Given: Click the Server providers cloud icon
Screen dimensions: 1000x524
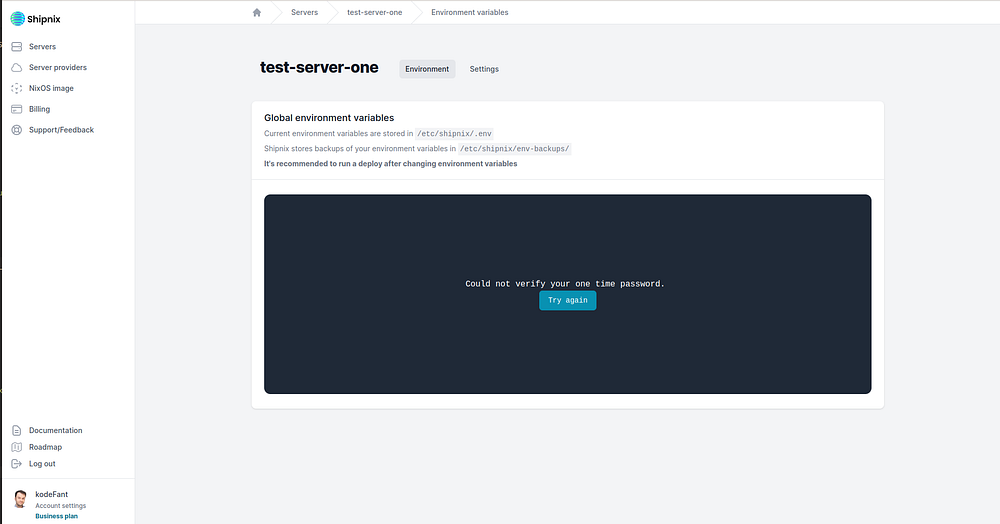Looking at the screenshot, I should pos(17,68).
